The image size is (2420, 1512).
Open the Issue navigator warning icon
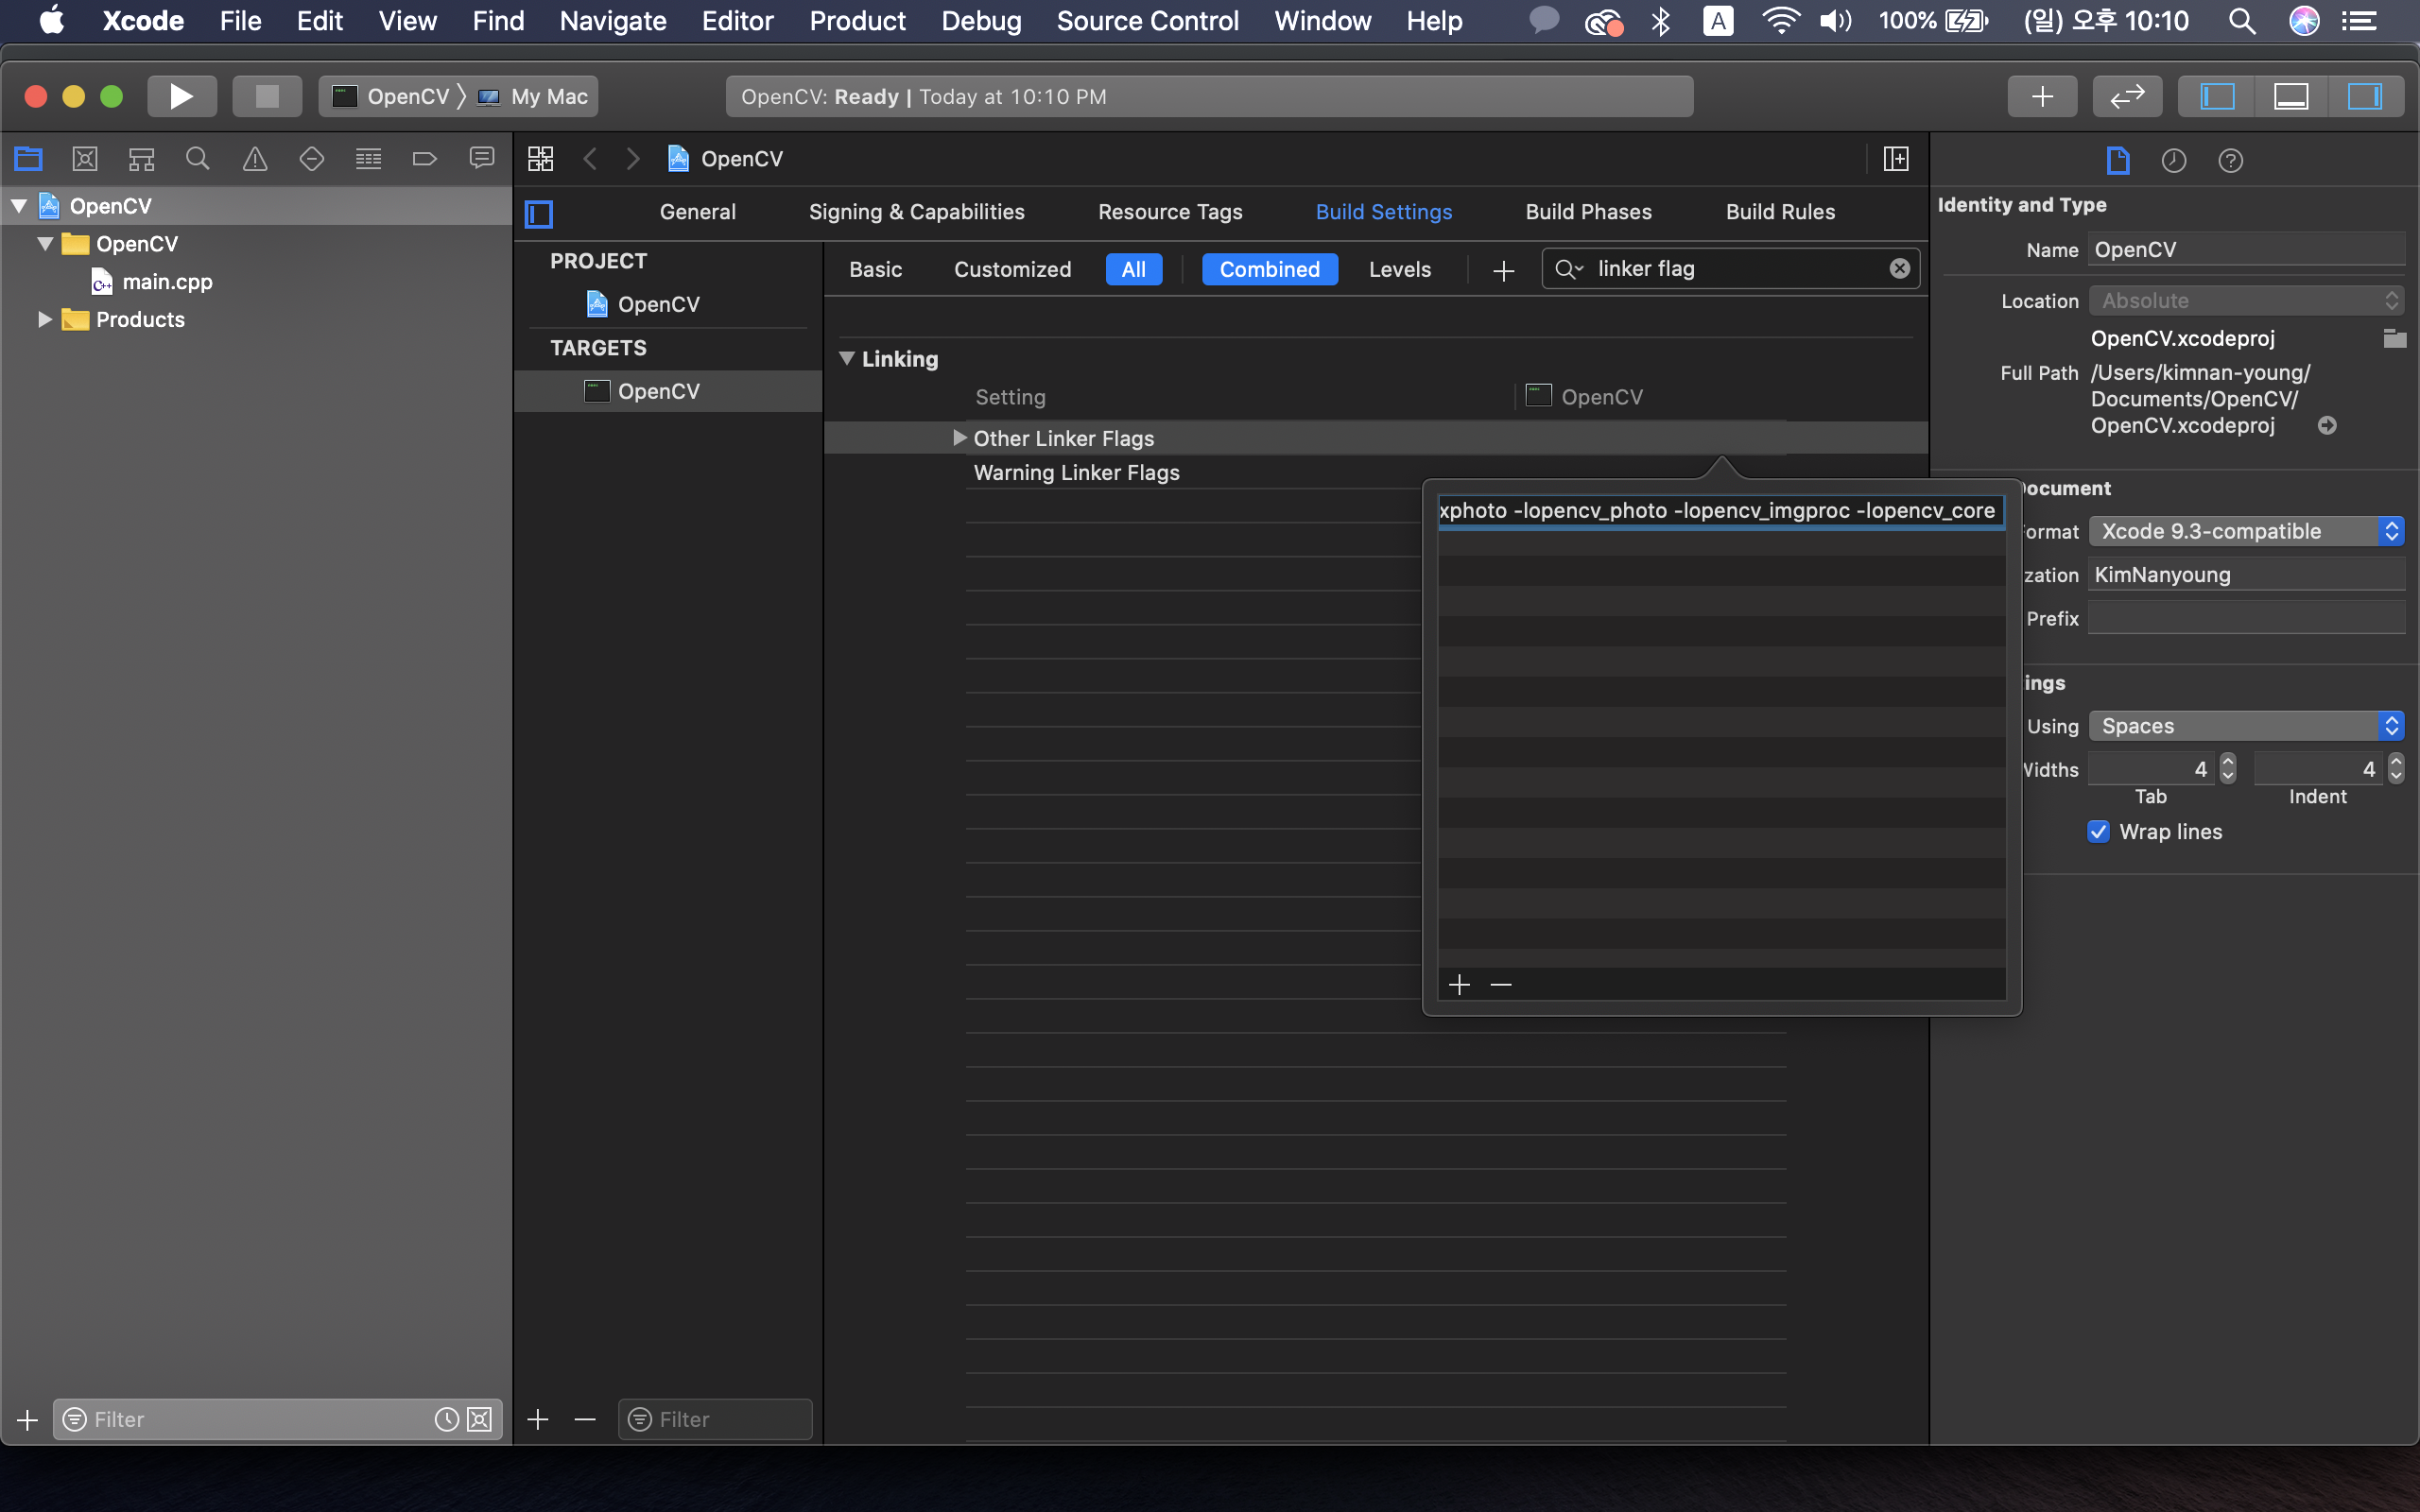255,159
